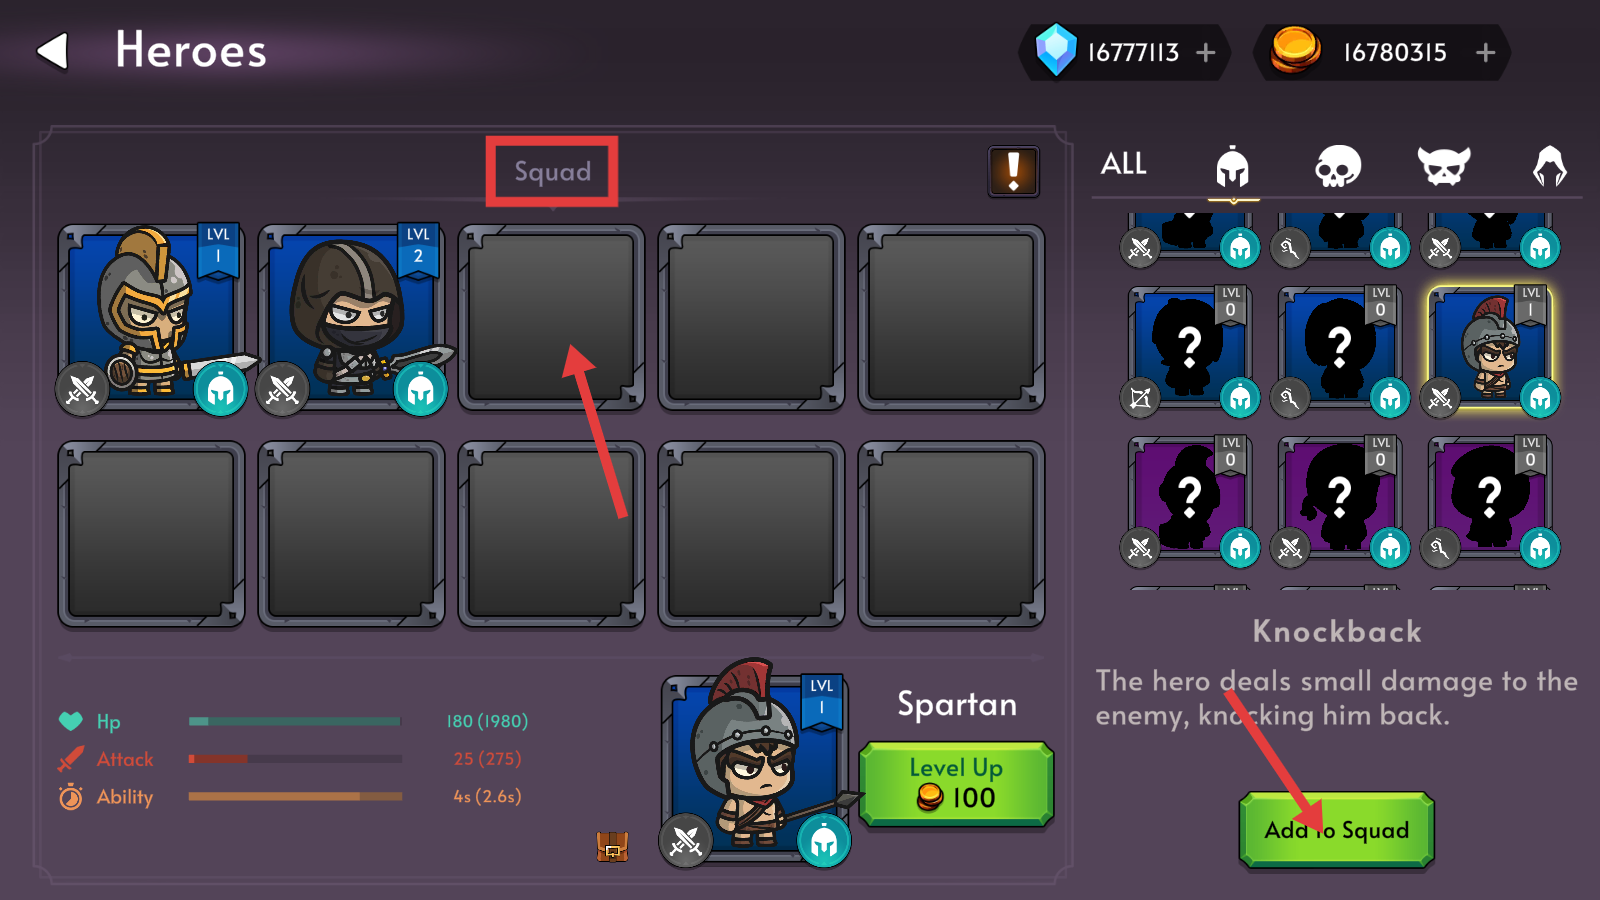1600x900 pixels.
Task: Filter heroes by the skull icon
Action: coord(1338,166)
